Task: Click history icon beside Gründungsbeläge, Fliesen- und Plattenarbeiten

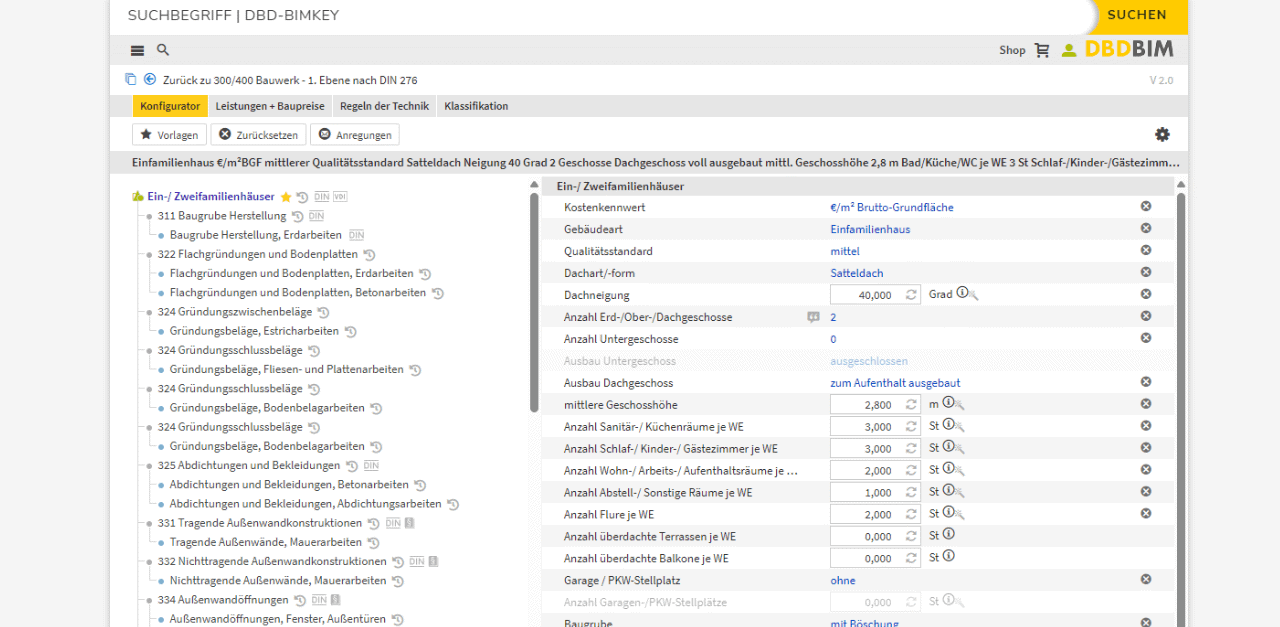Action: pos(415,370)
